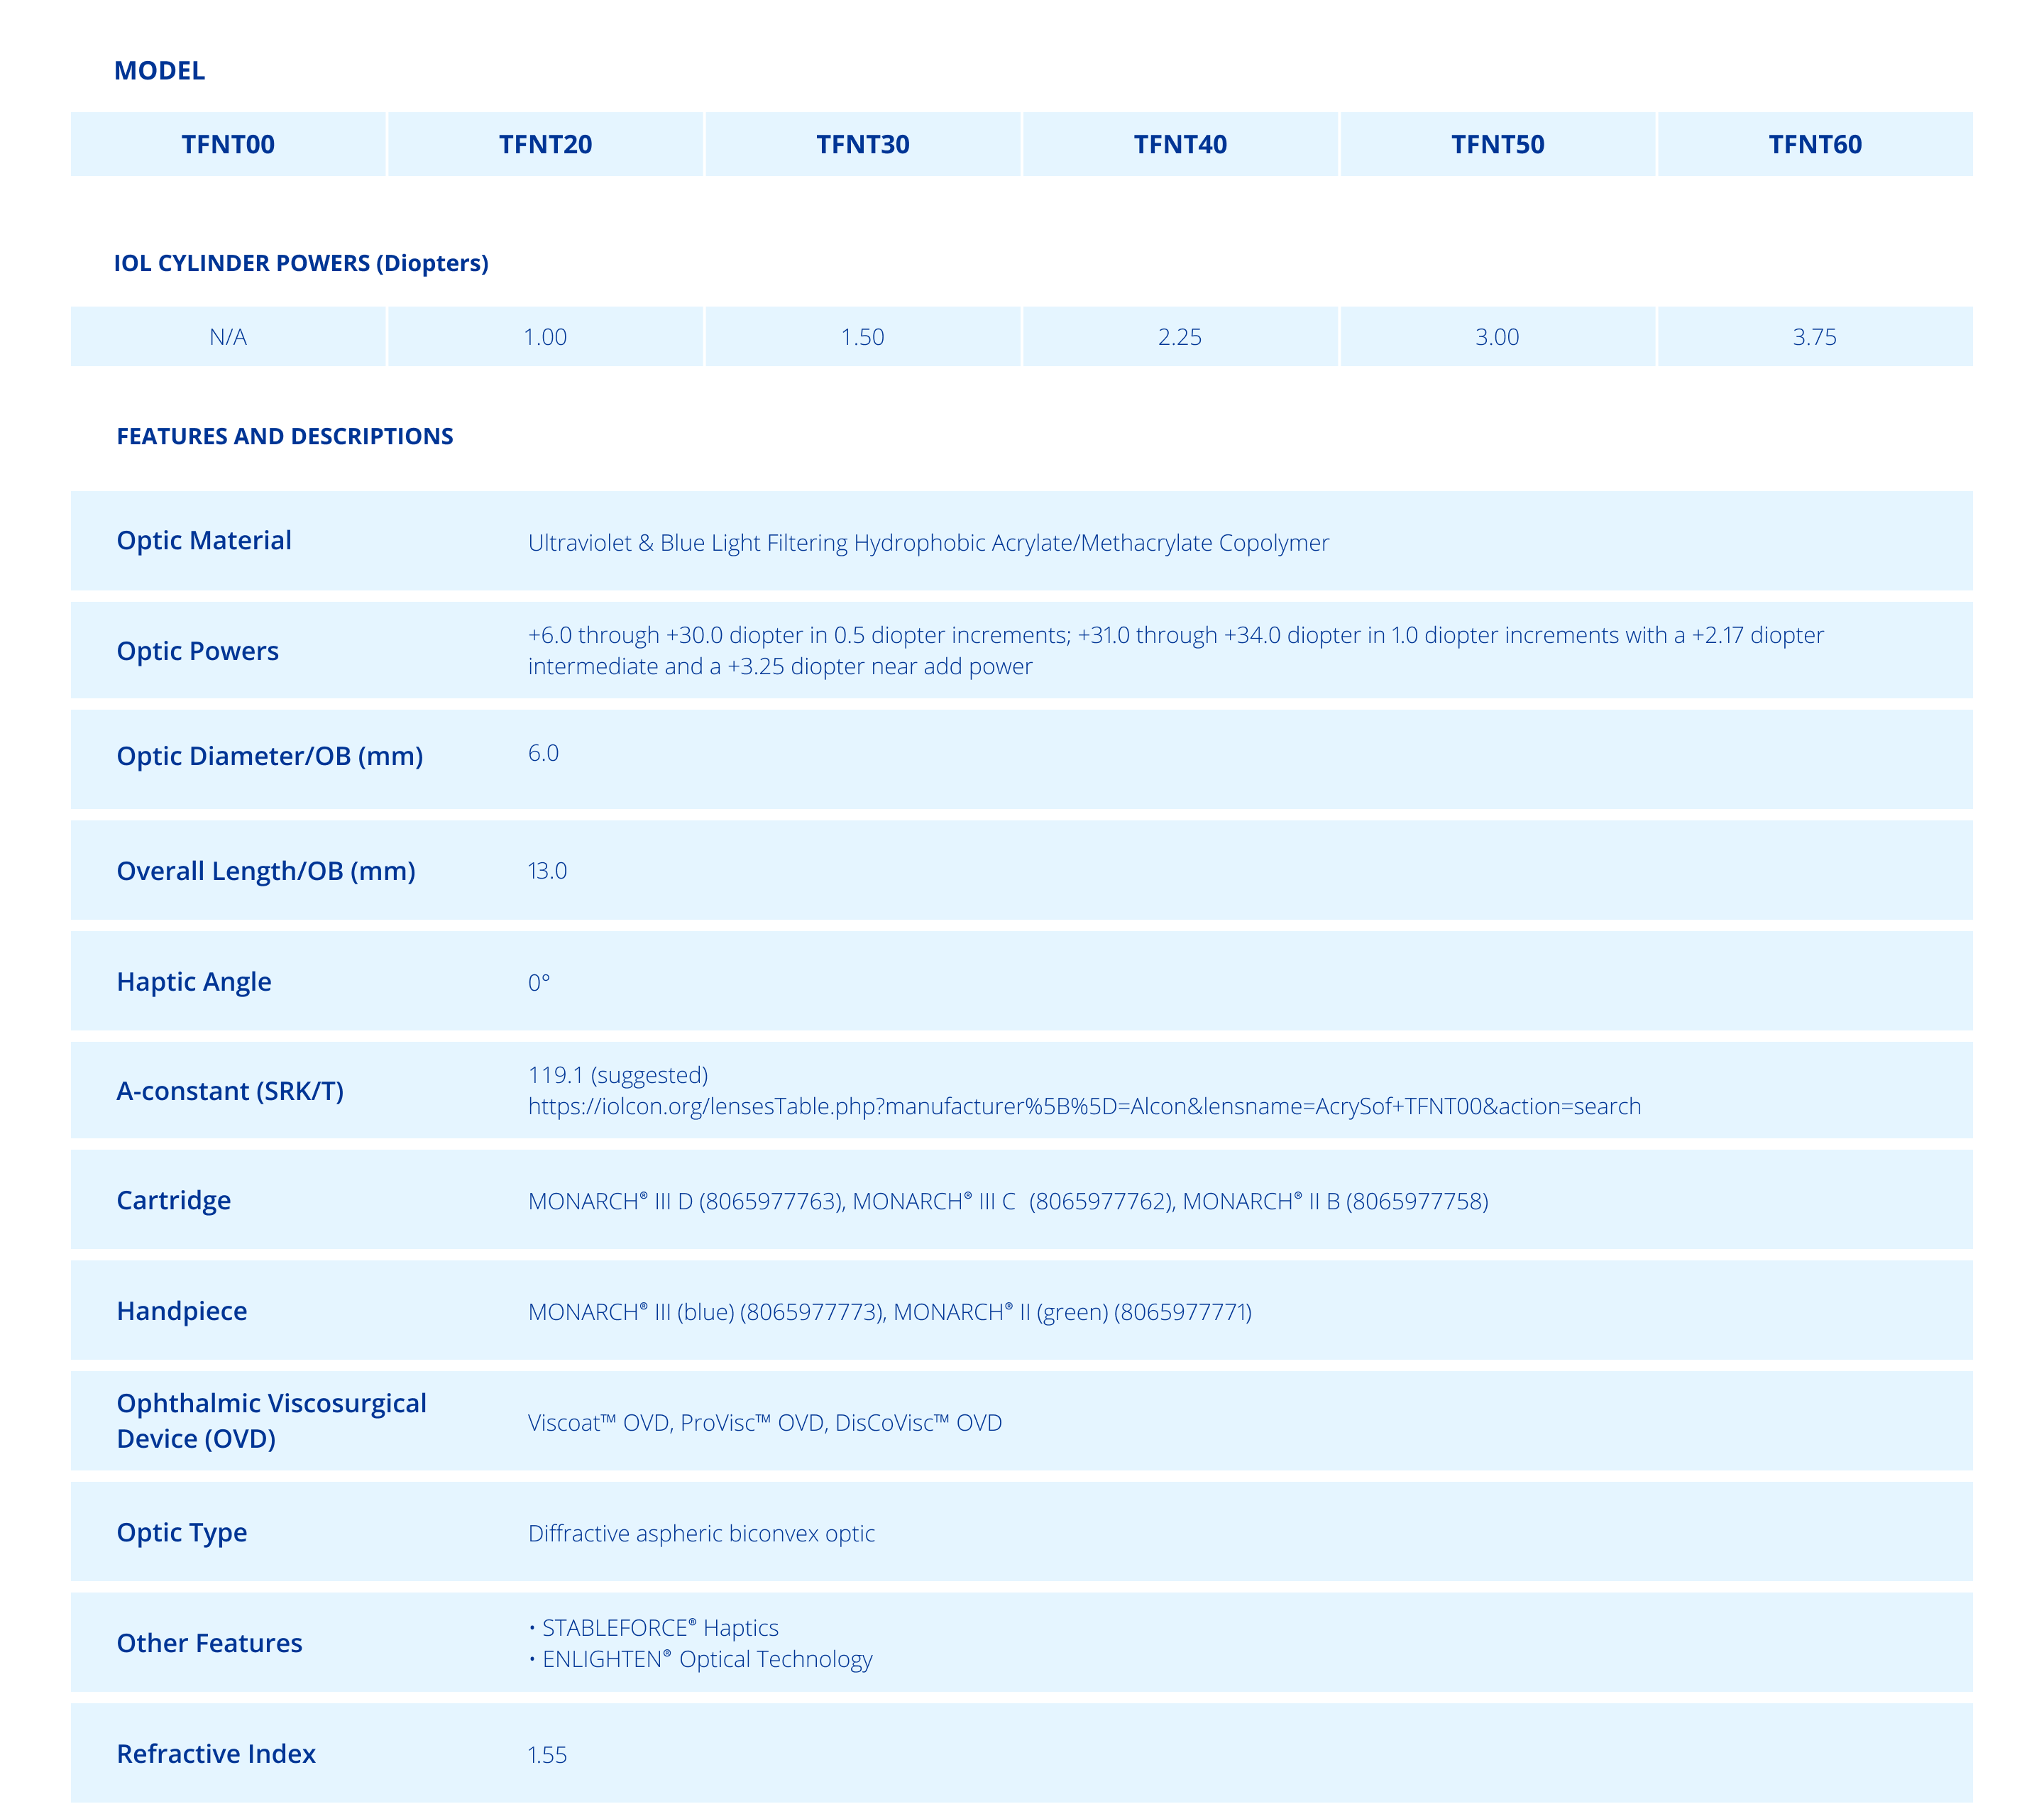This screenshot has width=2044, height=1804.
Task: Click the 1.00 cylinder power value
Action: pyautogui.click(x=545, y=337)
